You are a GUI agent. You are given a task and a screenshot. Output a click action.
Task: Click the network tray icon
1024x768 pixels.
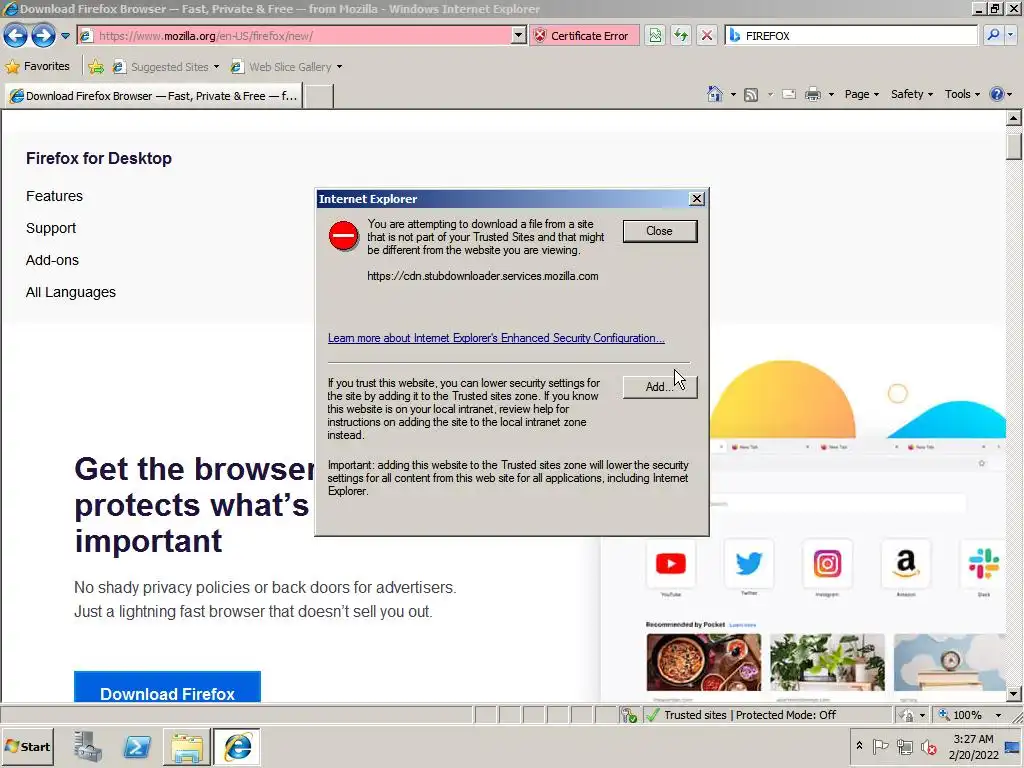(905, 746)
